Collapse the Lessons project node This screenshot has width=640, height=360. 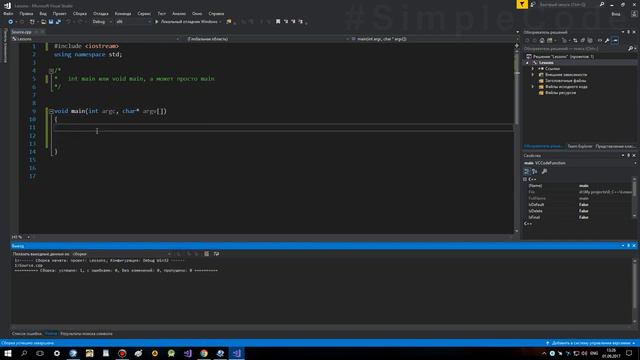point(527,63)
